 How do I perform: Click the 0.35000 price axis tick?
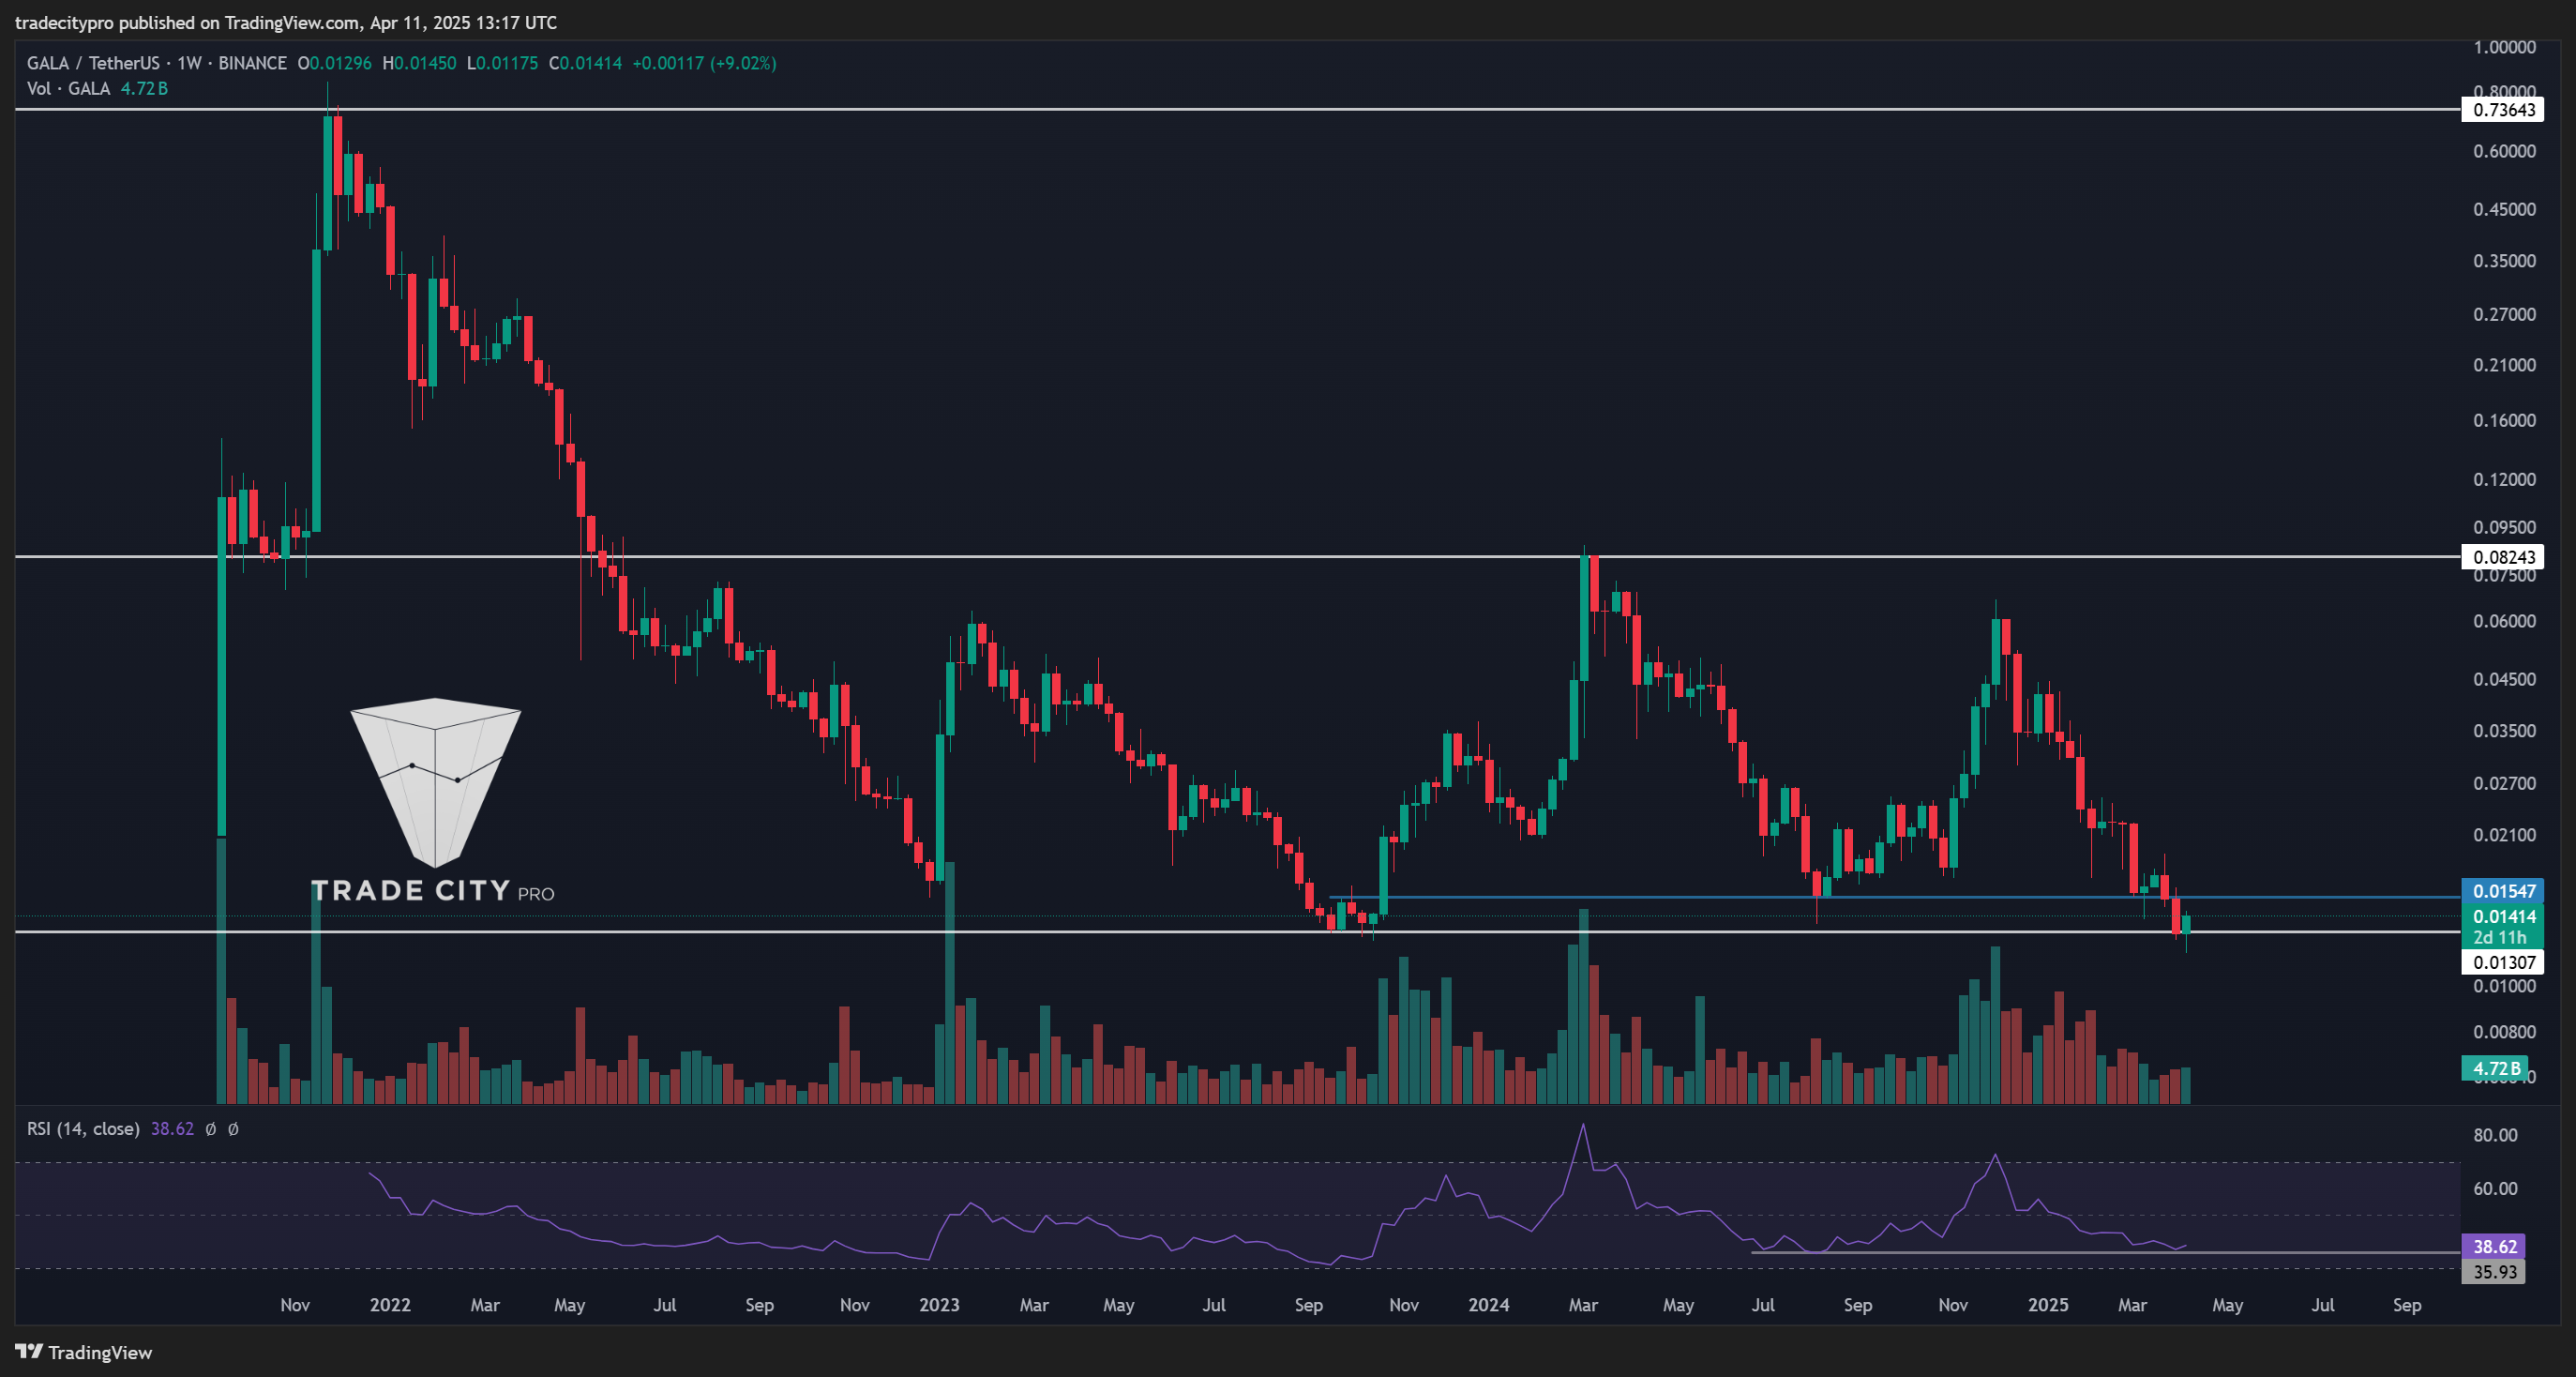[2504, 261]
